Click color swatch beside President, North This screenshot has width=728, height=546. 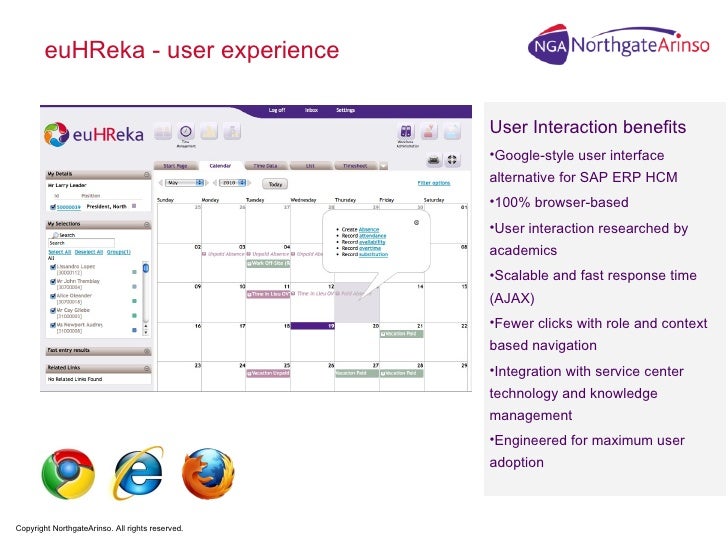pyautogui.click(x=134, y=206)
